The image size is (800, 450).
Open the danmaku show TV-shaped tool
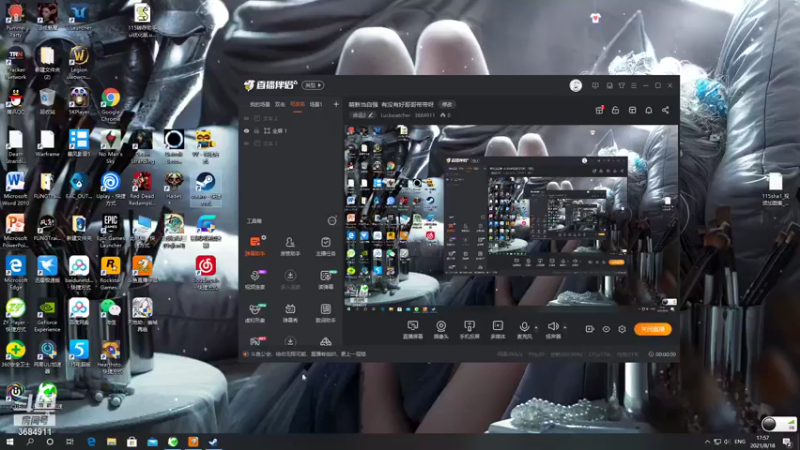[x=290, y=313]
